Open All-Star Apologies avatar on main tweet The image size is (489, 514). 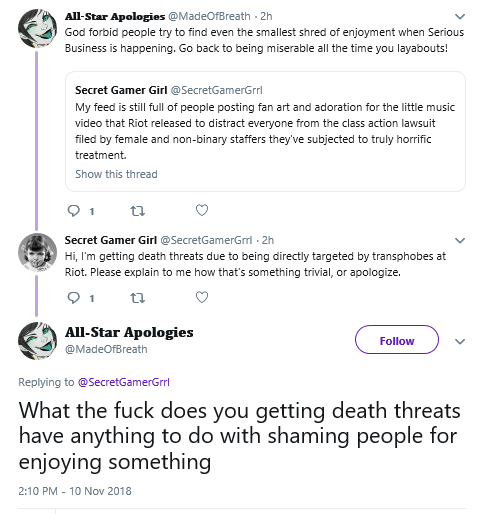coord(37,341)
